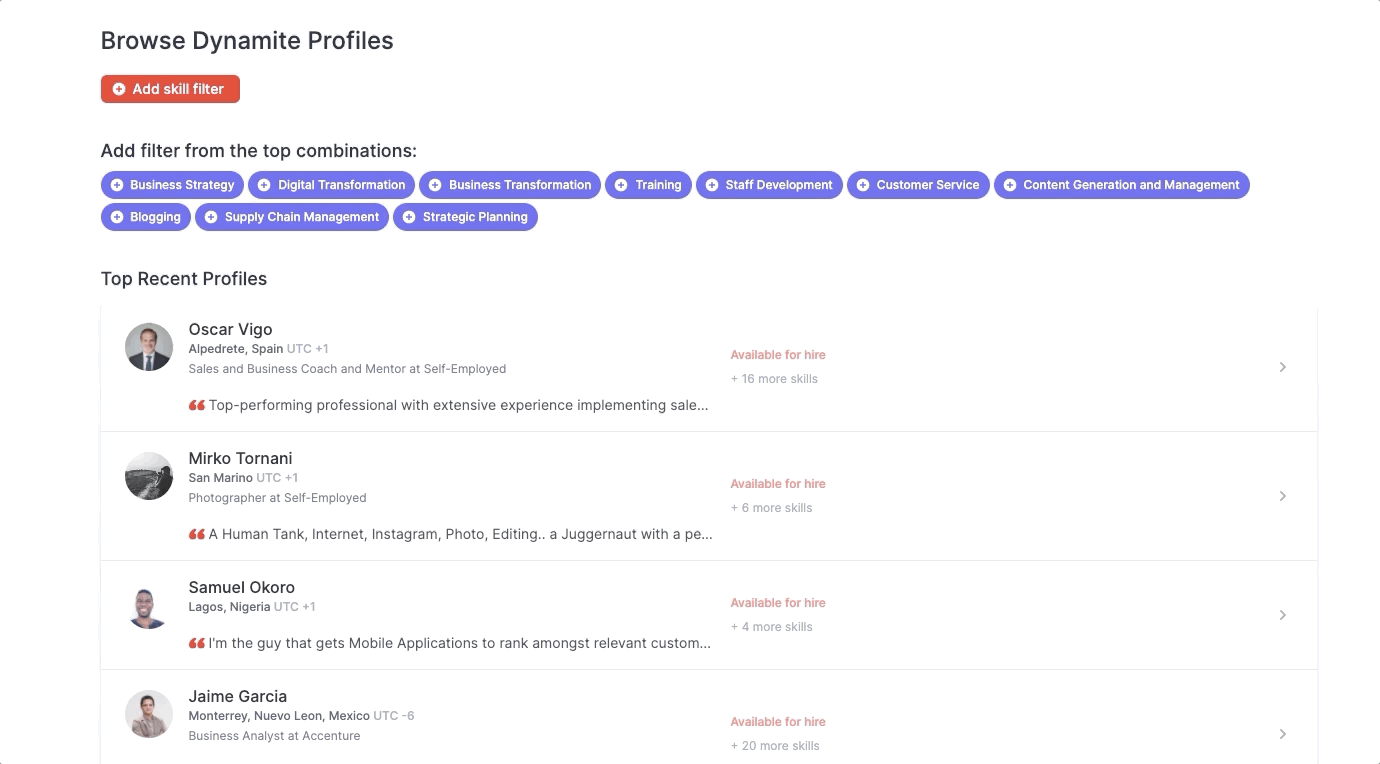Open Oscar Vigo's profile photo
The width and height of the screenshot is (1380, 764).
pos(149,347)
